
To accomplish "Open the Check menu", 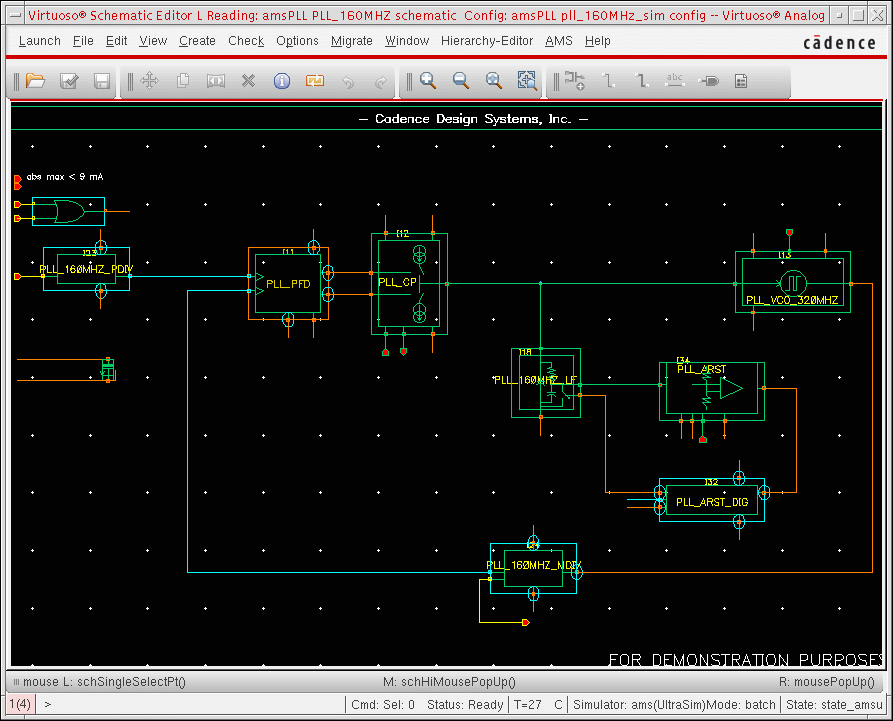I will [246, 41].
